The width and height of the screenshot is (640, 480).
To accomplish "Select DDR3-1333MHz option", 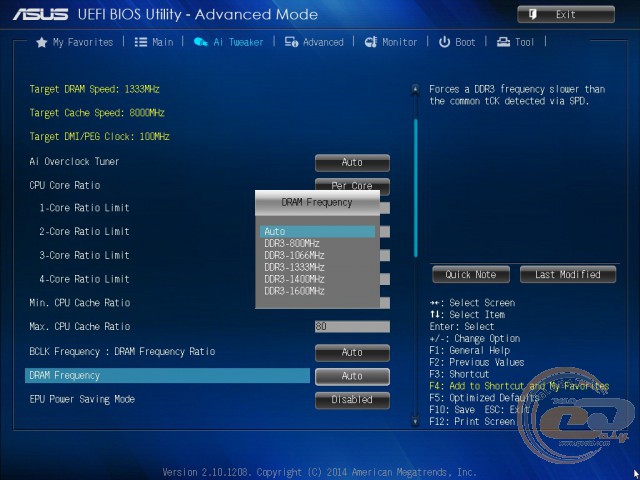I will tap(317, 267).
